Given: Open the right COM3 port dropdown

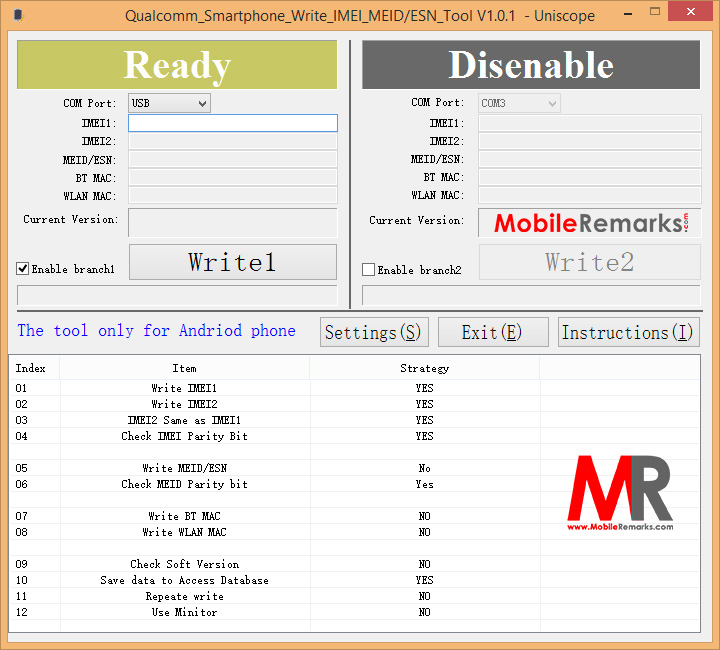Looking at the screenshot, I should tap(519, 103).
